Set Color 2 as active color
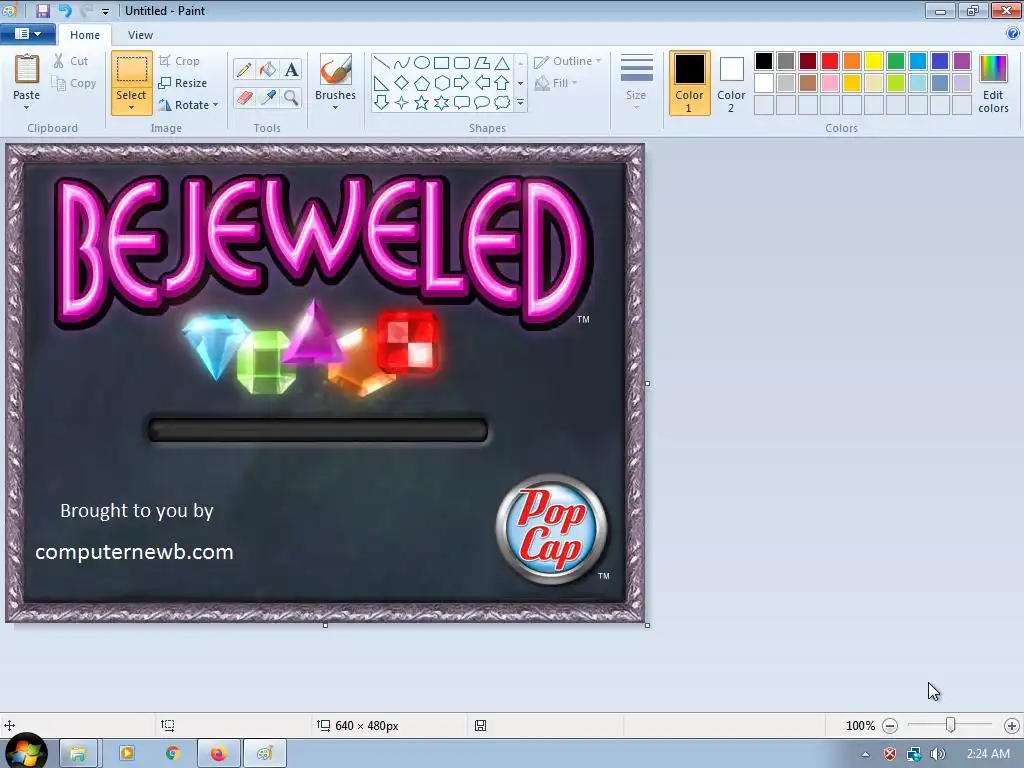This screenshot has width=1024, height=768. coord(731,84)
